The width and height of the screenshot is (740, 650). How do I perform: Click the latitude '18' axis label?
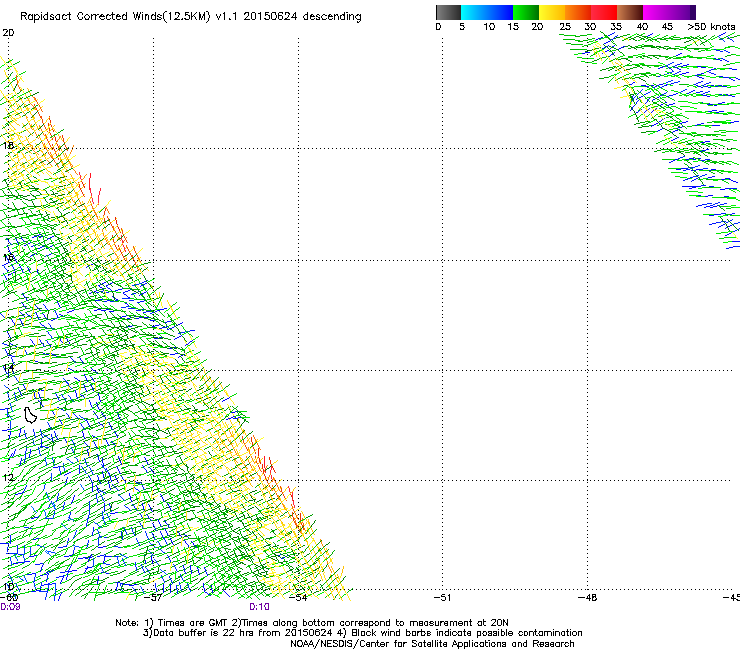8,145
